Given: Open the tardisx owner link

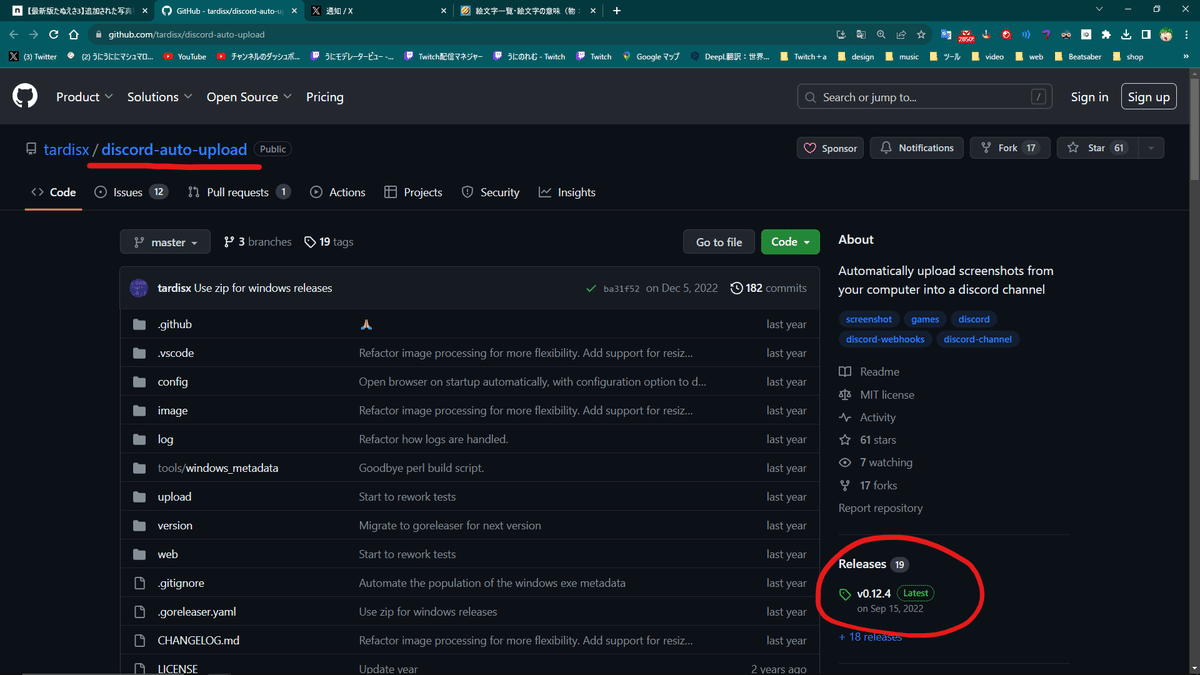Looking at the screenshot, I should [66, 149].
